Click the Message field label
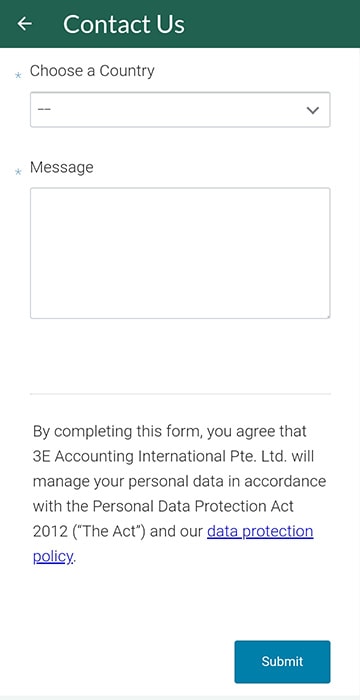Viewport: 360px width, 700px height. pyautogui.click(x=62, y=167)
